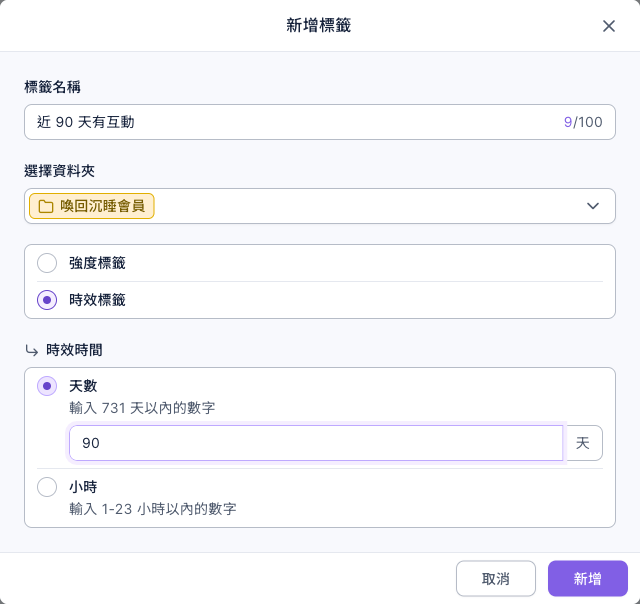This screenshot has width=640, height=604.
Task: Click the 標籤名稱 label
Action: 53,87
